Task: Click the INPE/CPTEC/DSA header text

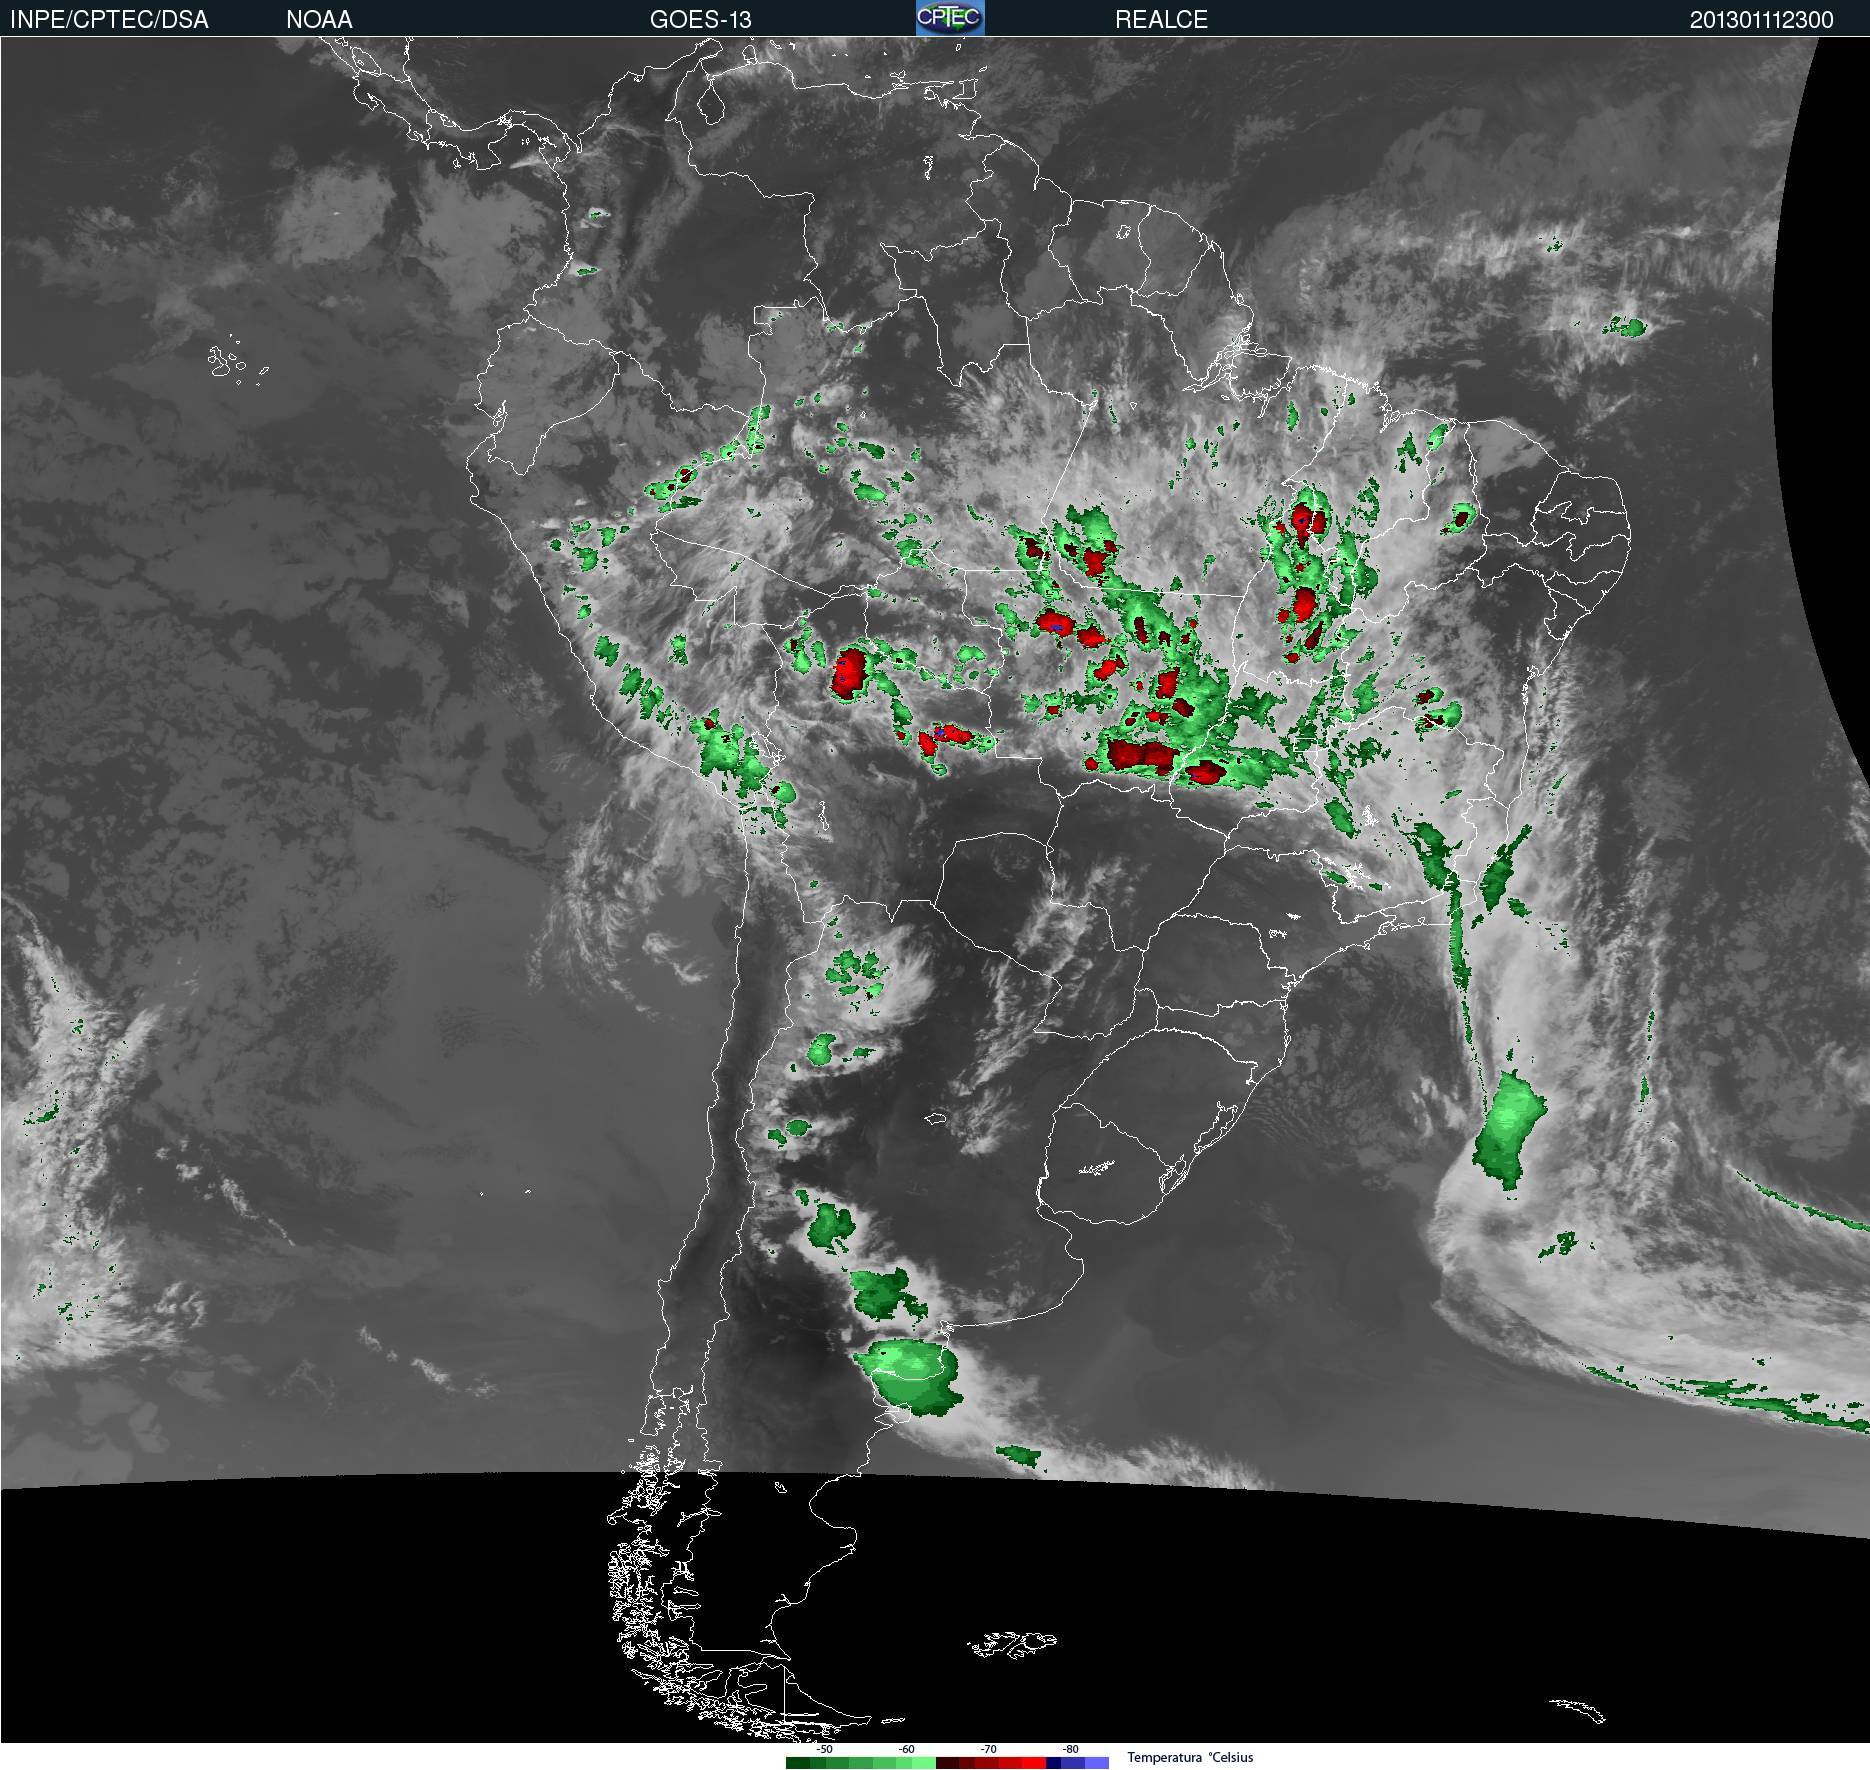Action: click(x=109, y=19)
